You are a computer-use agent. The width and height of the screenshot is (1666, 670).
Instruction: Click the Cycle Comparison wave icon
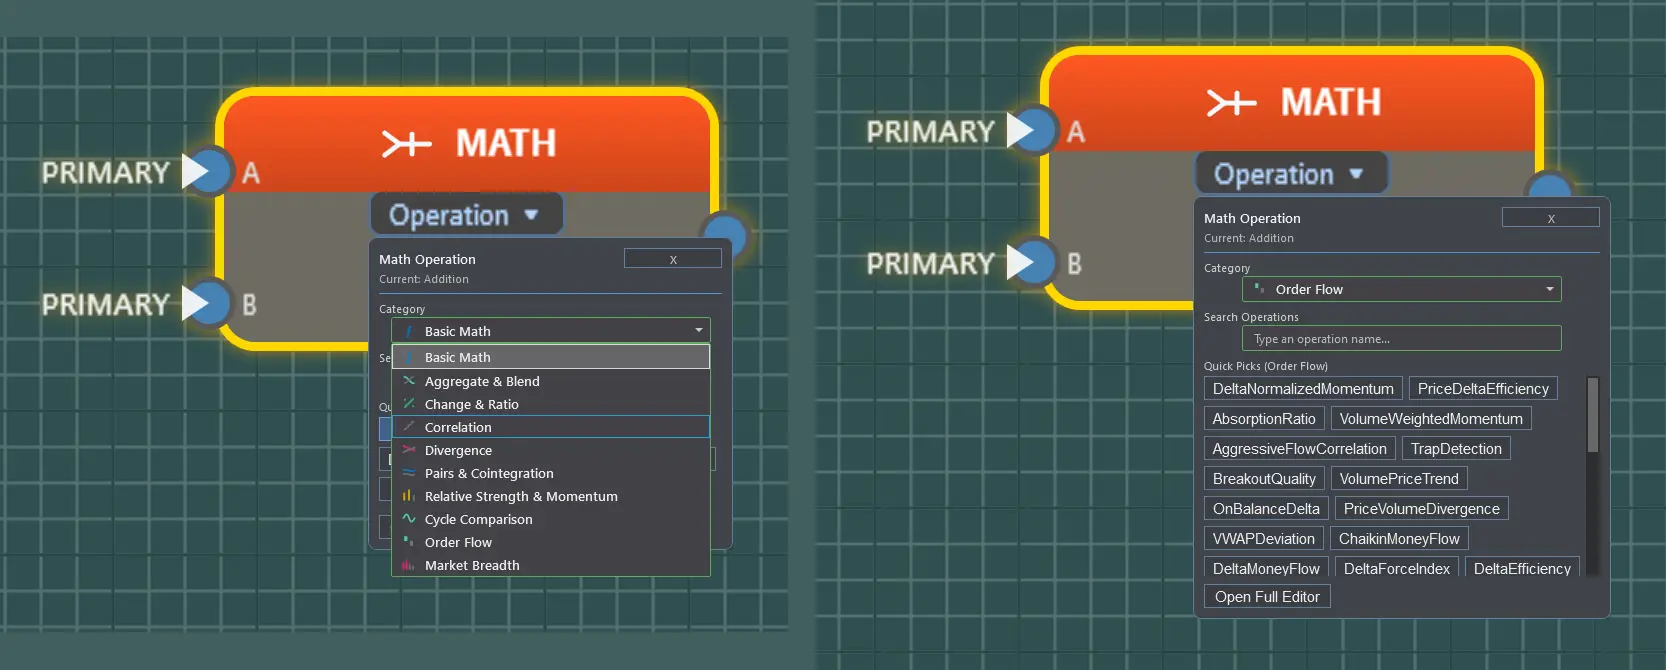[x=409, y=519]
